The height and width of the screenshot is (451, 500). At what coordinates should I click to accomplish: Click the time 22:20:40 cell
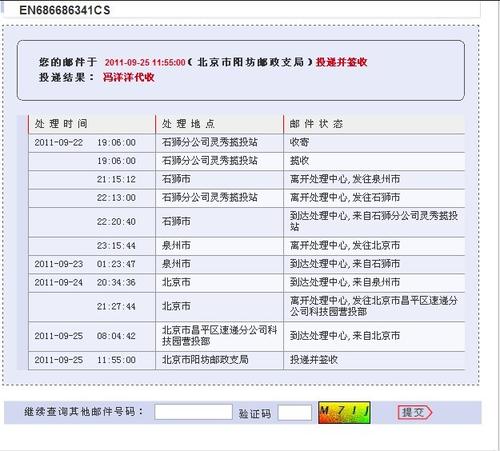coord(116,222)
